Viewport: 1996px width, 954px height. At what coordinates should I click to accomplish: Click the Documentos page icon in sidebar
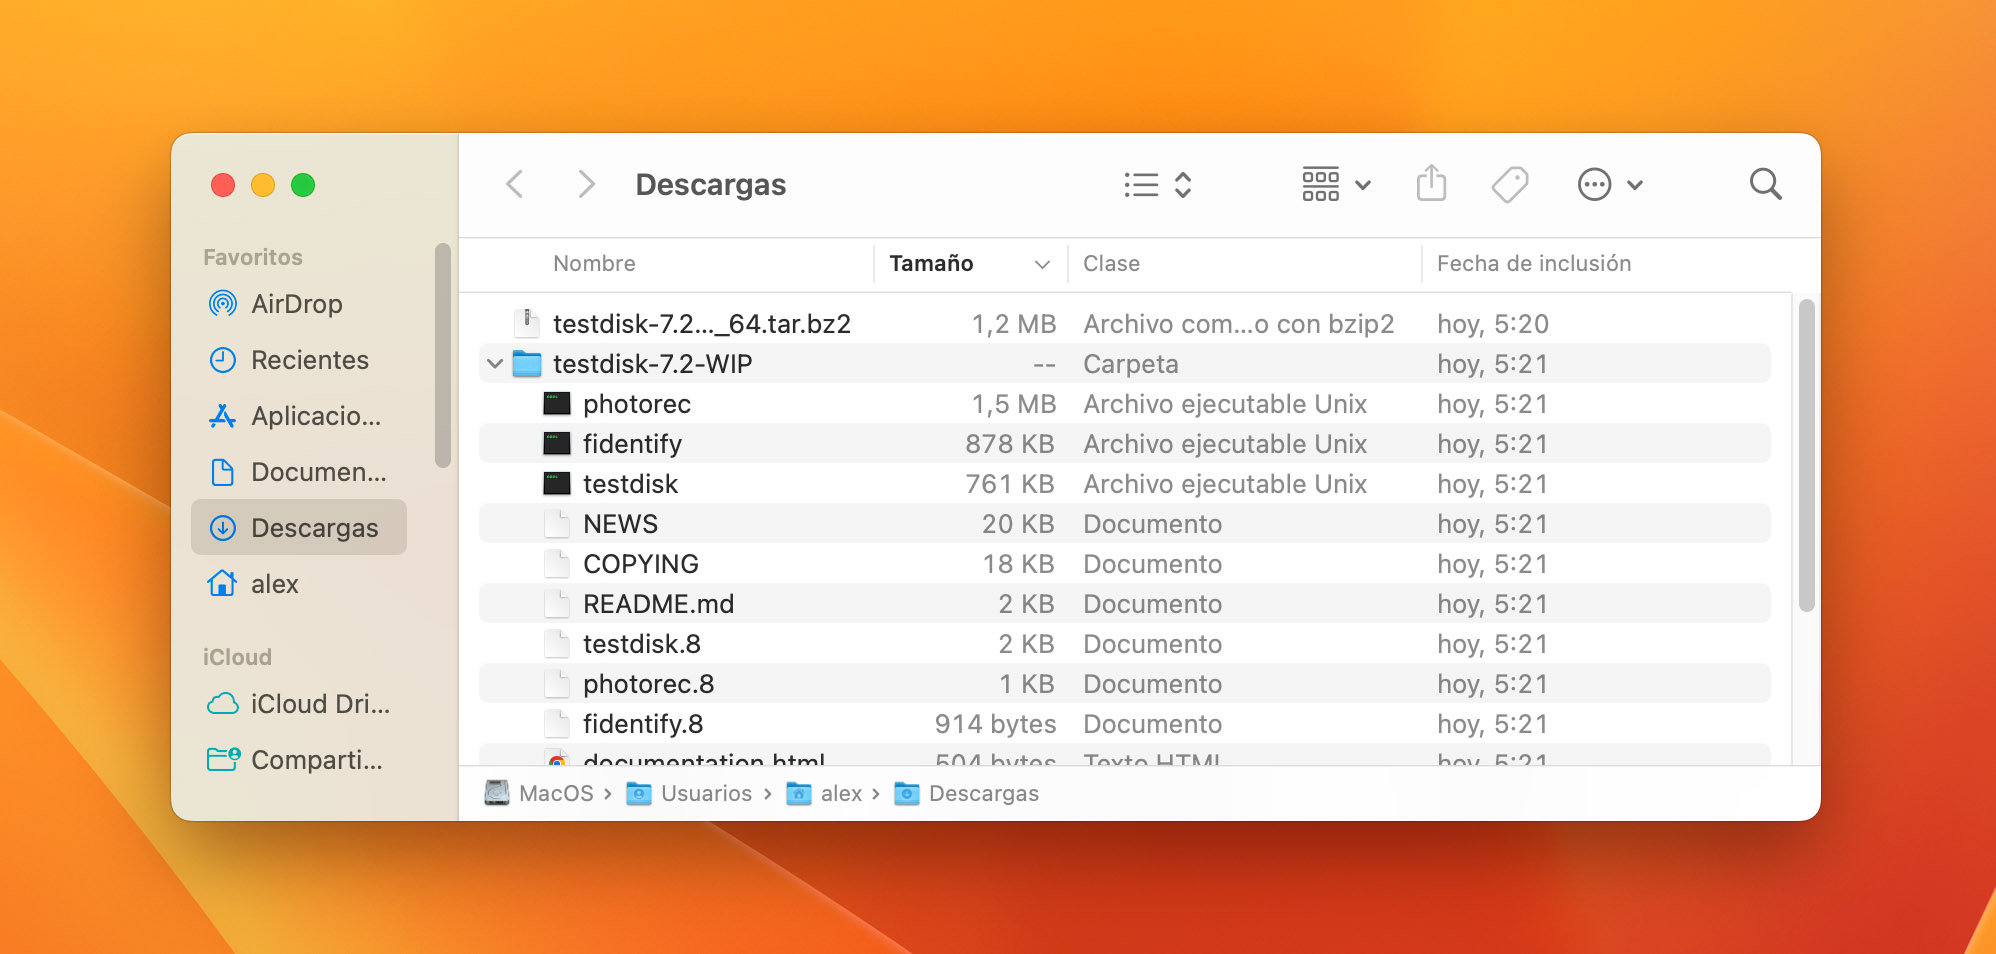pyautogui.click(x=222, y=472)
